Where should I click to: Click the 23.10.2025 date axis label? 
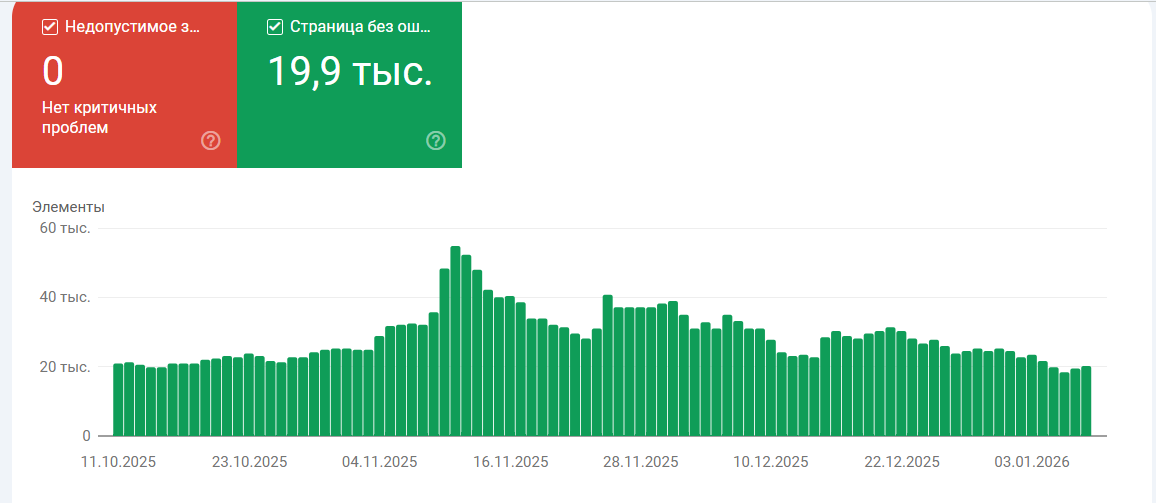point(249,462)
